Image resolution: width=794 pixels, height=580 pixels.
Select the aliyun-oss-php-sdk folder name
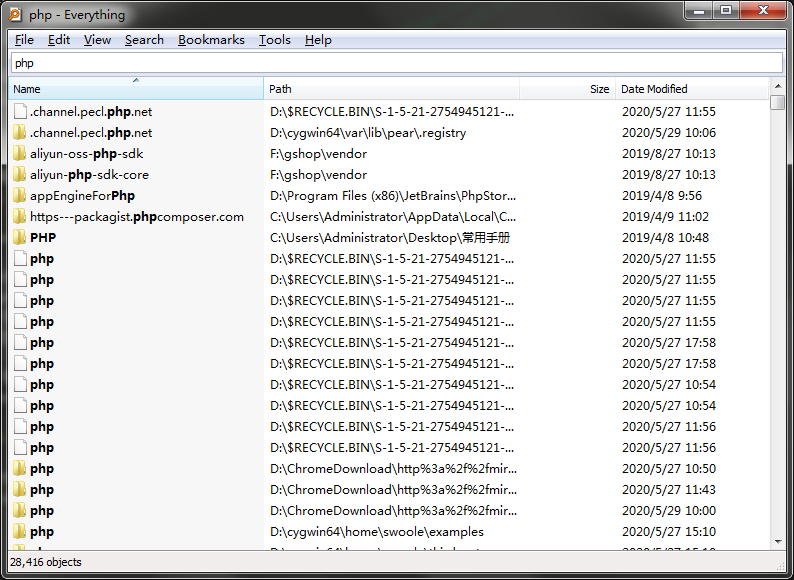87,153
